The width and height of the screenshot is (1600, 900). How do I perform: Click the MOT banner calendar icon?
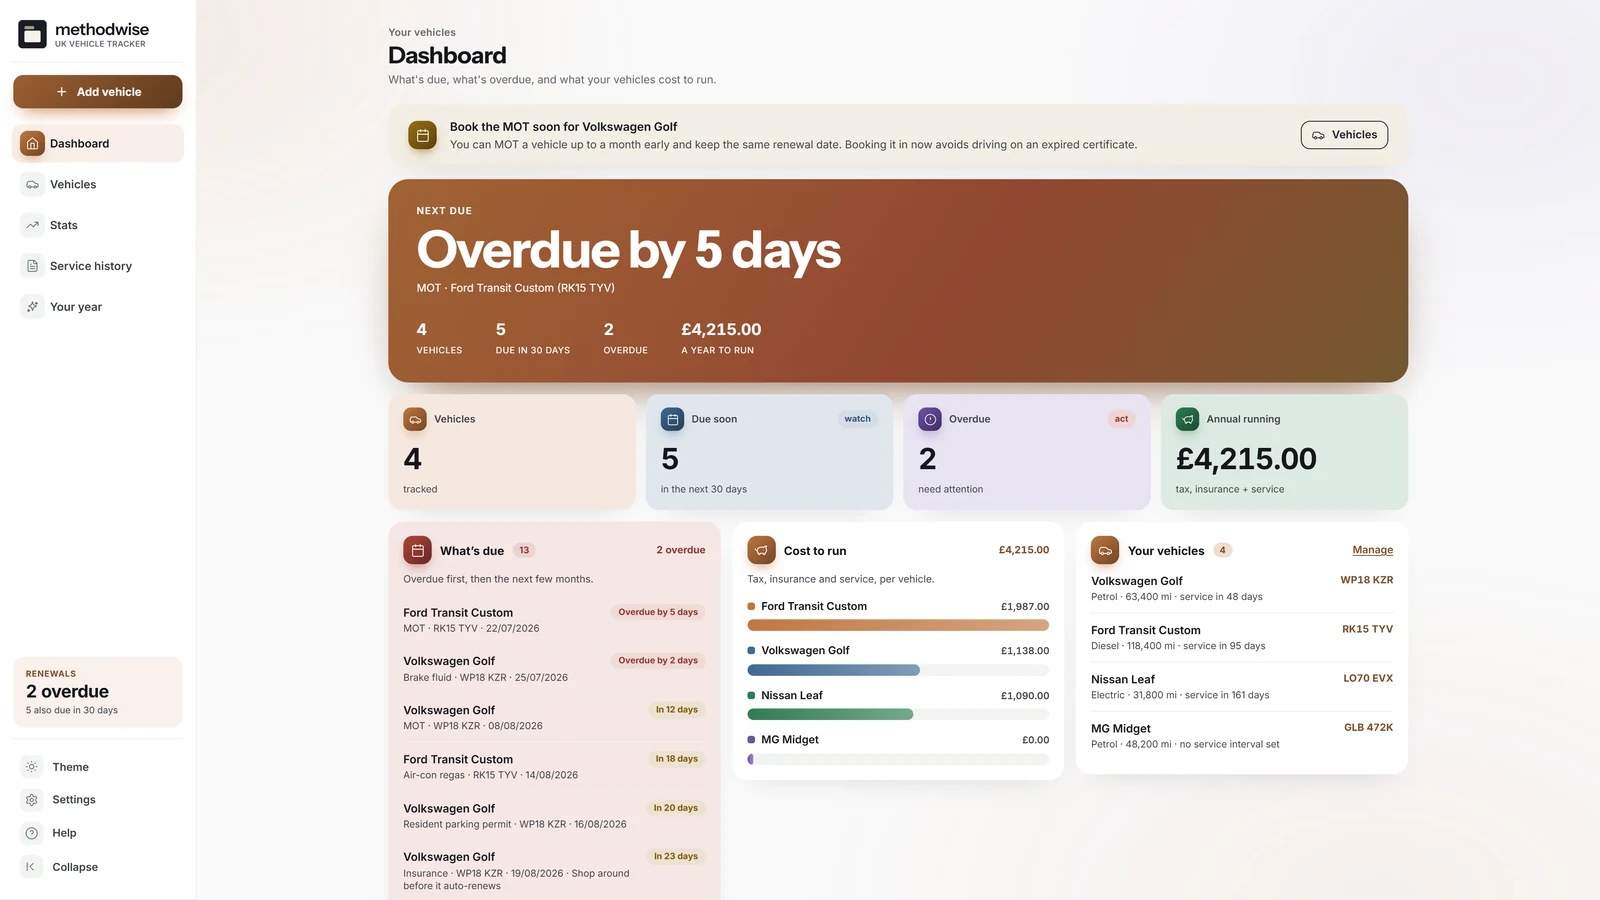pyautogui.click(x=423, y=135)
